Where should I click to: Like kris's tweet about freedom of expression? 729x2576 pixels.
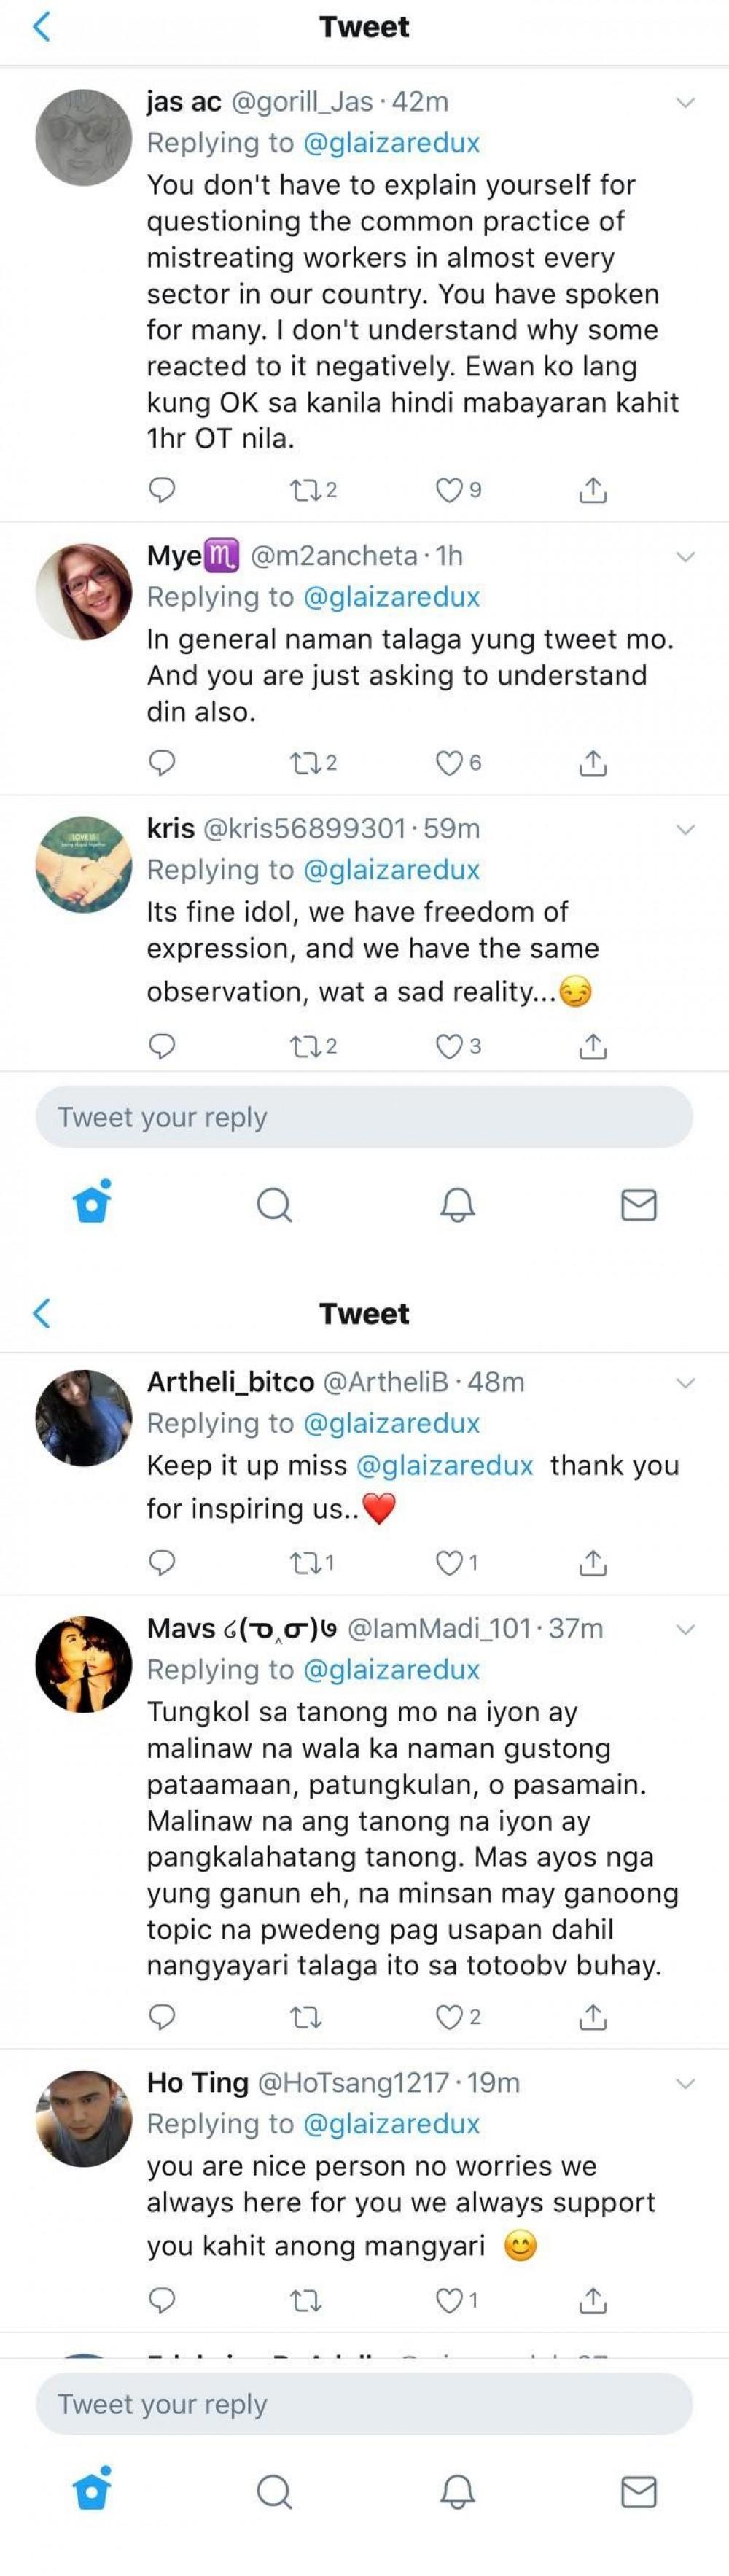[450, 1046]
